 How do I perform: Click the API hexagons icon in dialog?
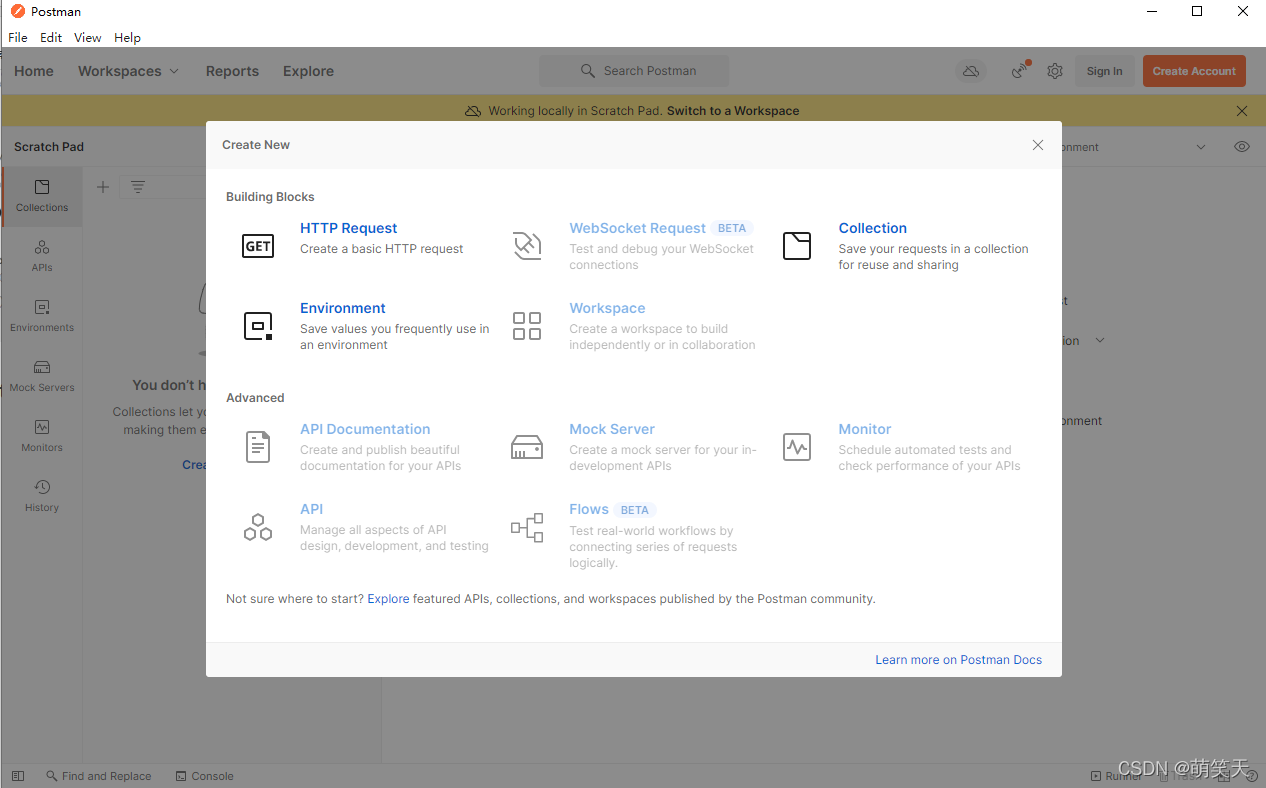click(258, 527)
